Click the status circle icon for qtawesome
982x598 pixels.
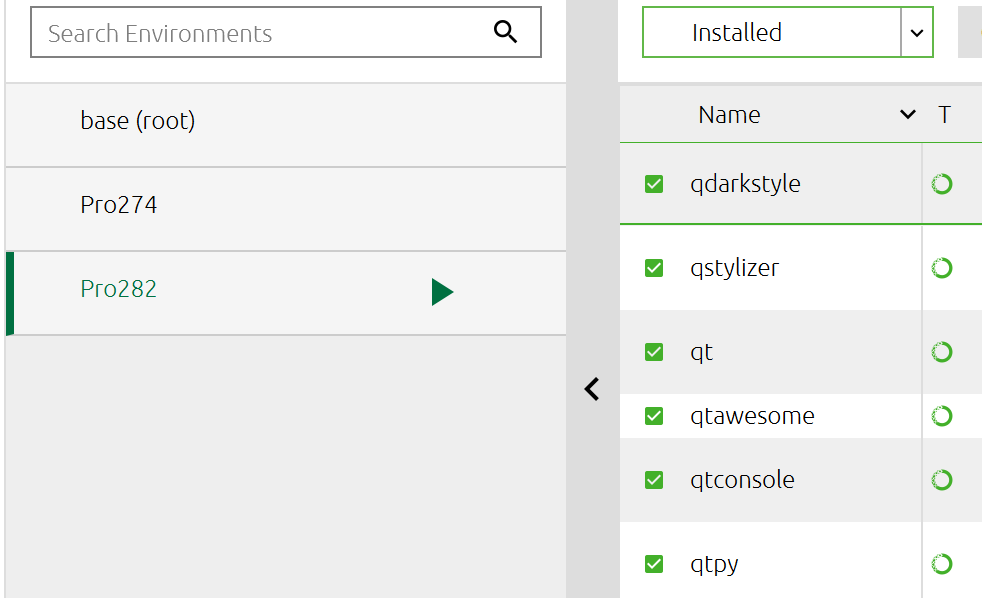(x=941, y=416)
